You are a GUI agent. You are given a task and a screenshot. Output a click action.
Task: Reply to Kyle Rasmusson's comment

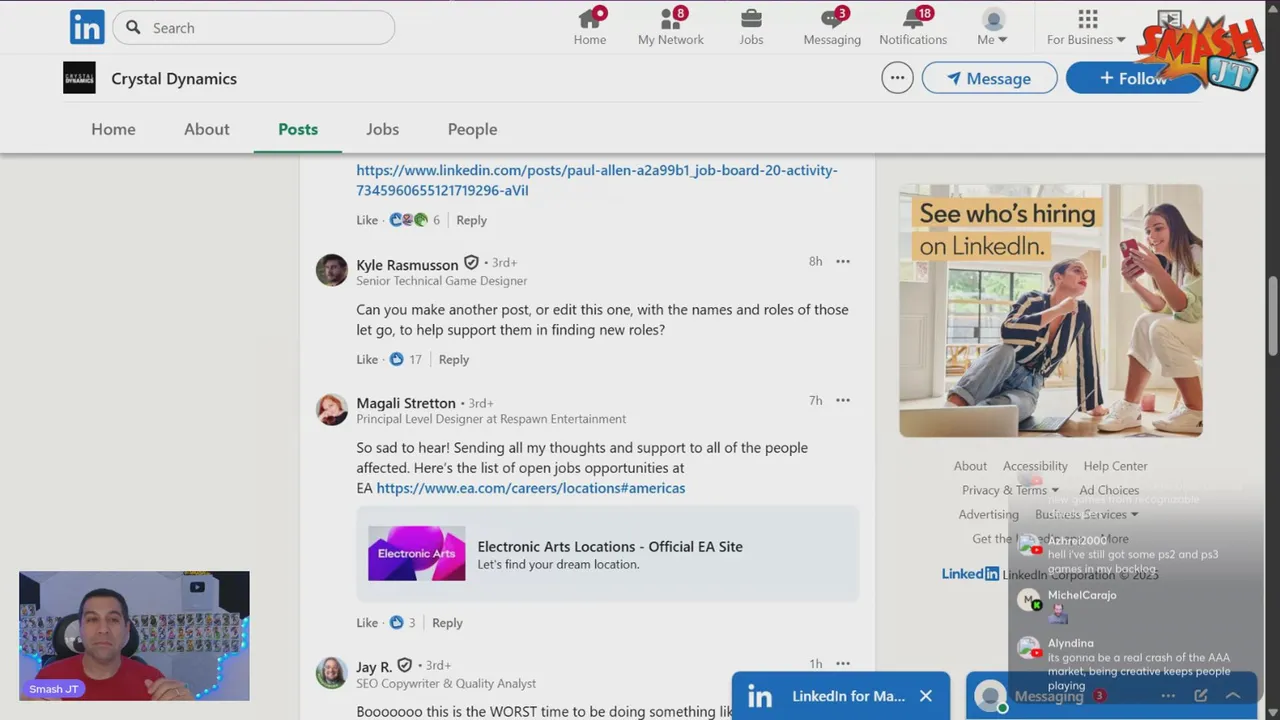tap(453, 359)
